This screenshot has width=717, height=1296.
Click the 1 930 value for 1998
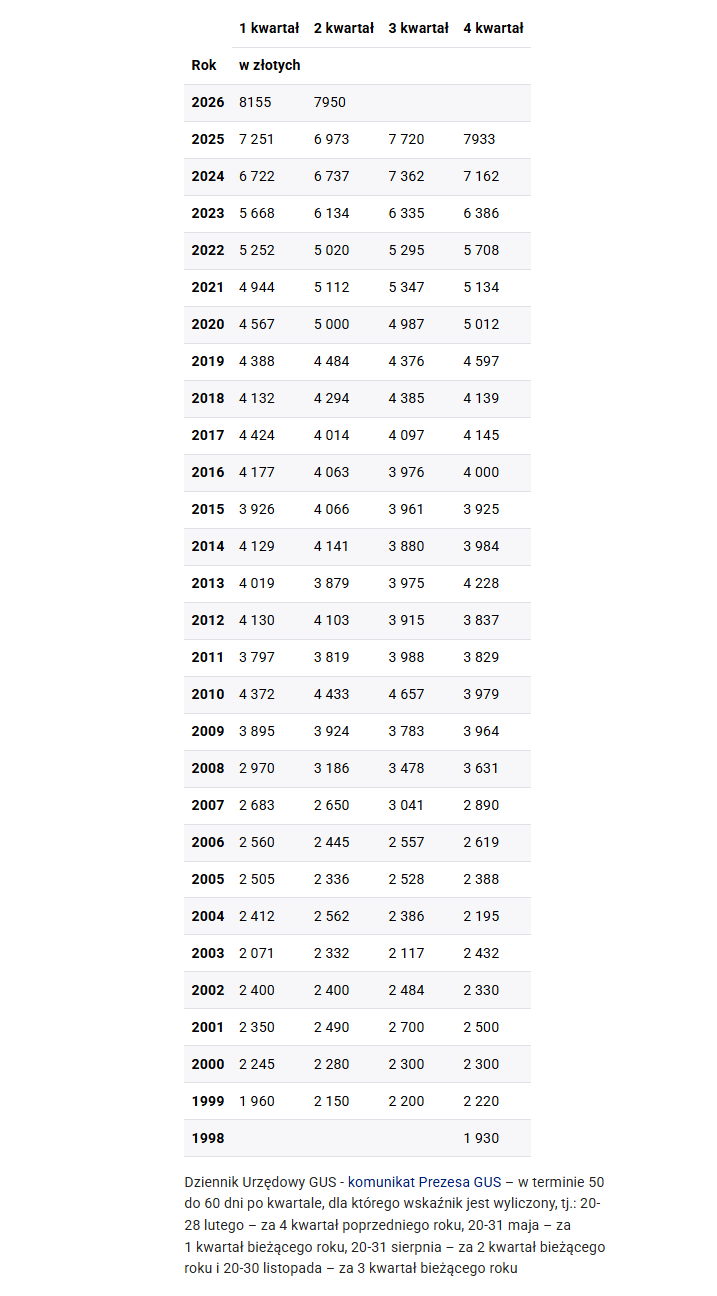(x=481, y=1138)
